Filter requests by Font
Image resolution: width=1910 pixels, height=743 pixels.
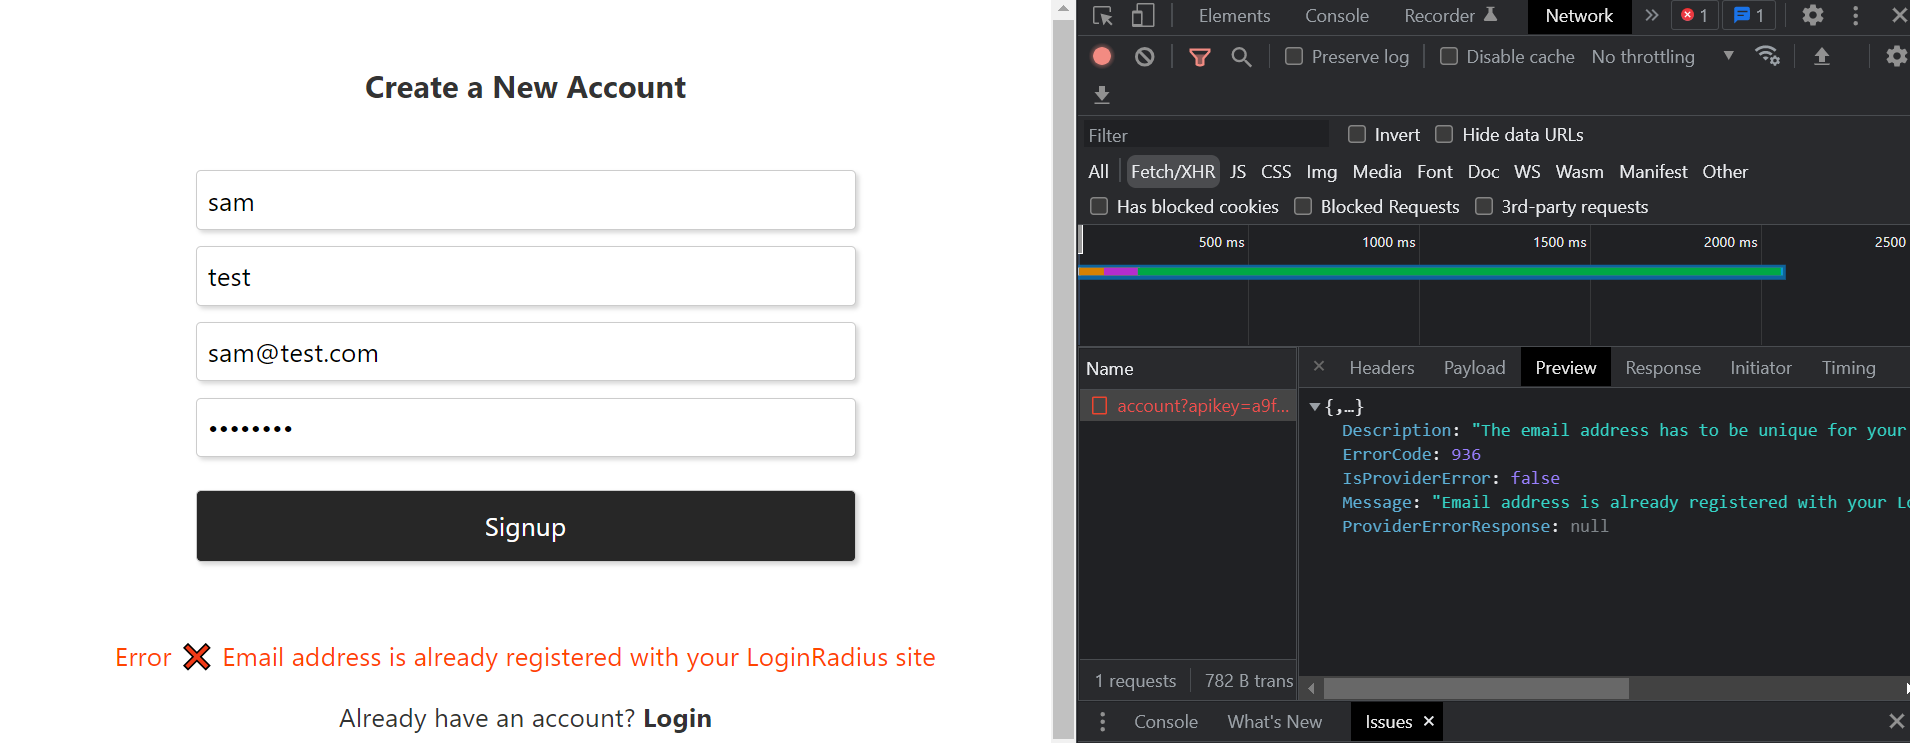pos(1434,172)
